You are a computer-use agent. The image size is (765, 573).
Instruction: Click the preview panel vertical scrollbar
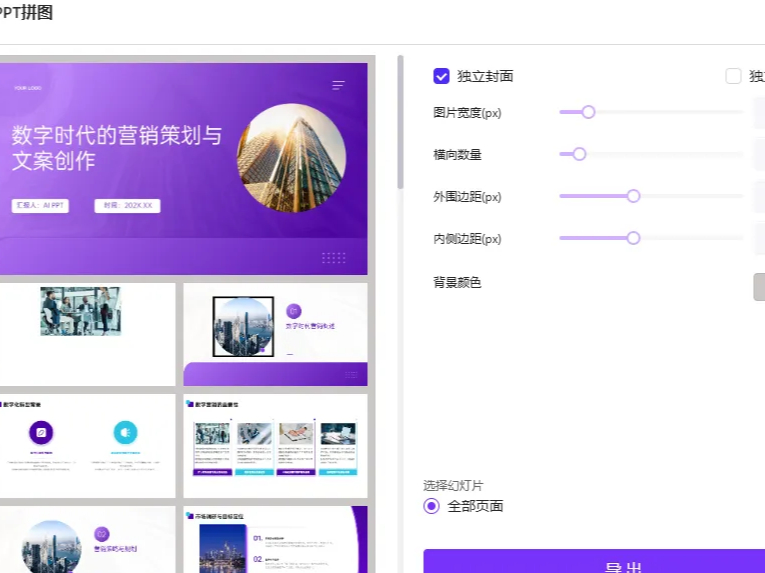coord(401,122)
